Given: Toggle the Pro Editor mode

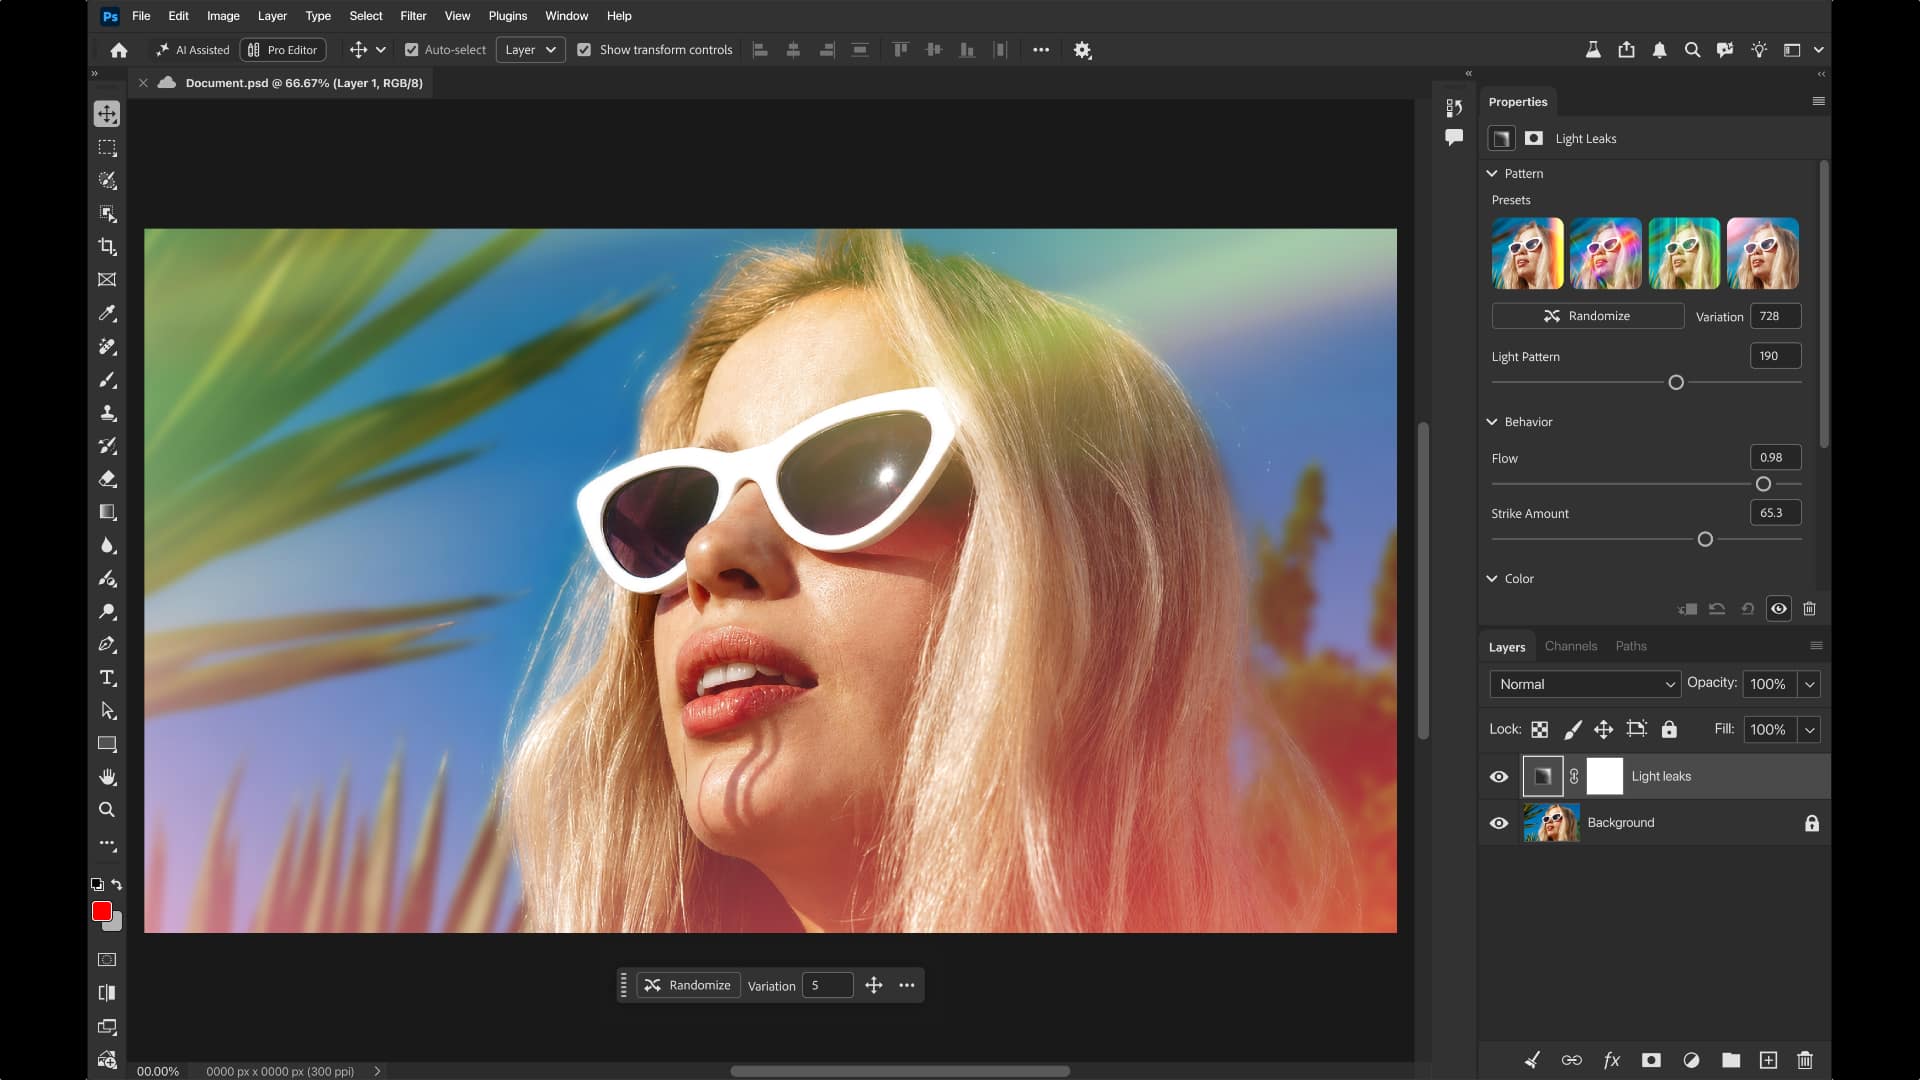Looking at the screenshot, I should pos(283,50).
